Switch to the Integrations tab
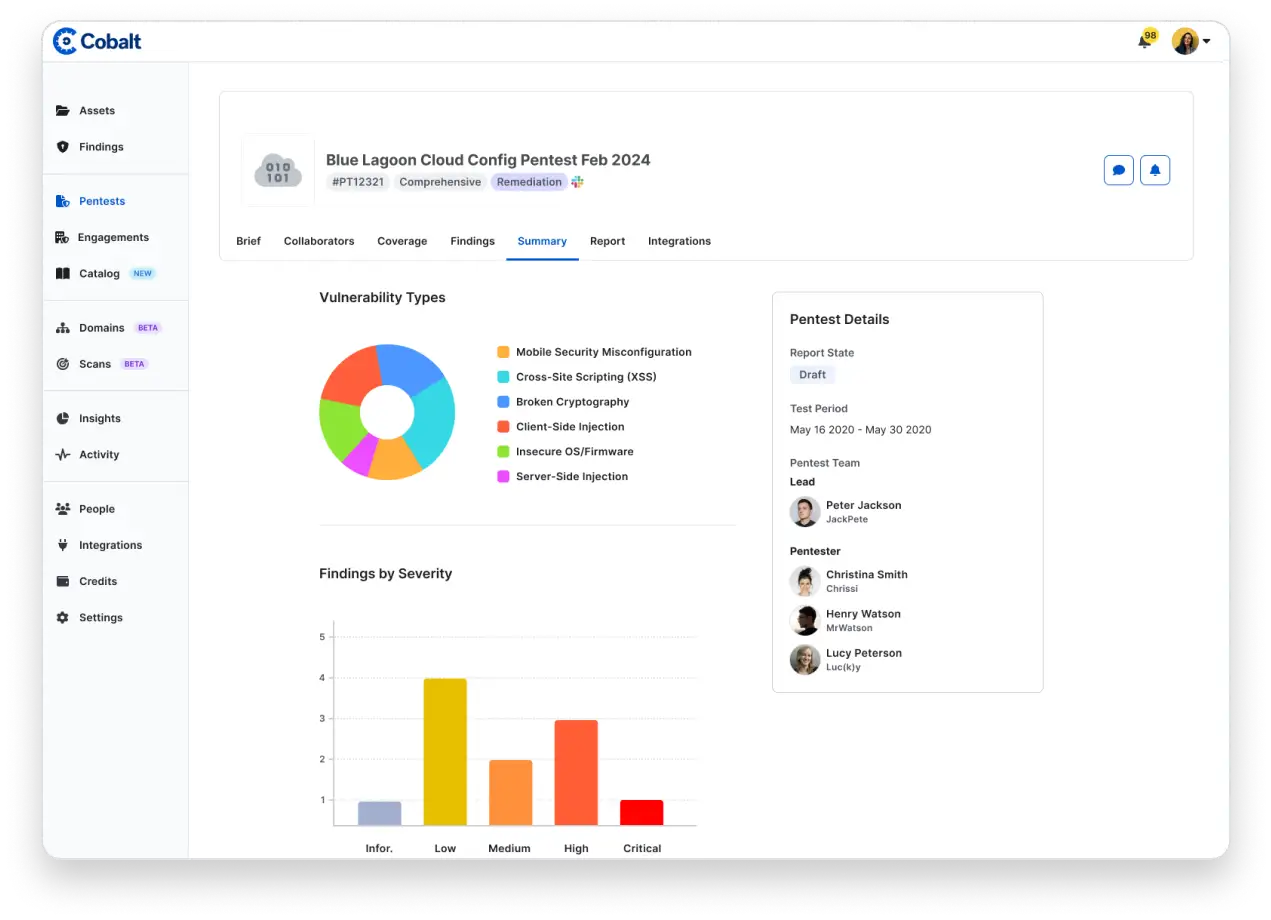Viewport: 1271px width, 920px height. click(x=679, y=241)
